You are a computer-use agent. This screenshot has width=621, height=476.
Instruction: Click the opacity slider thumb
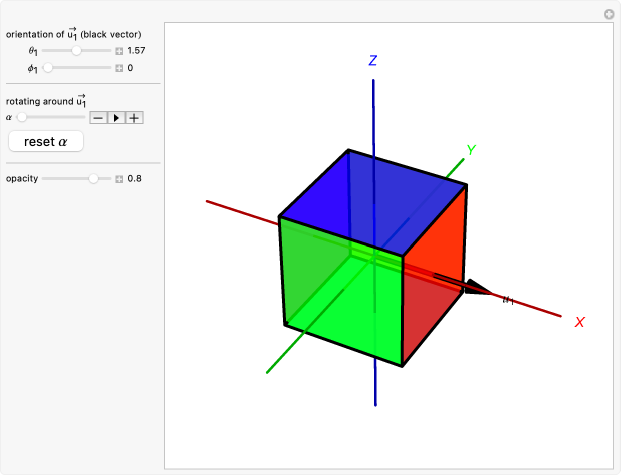tap(93, 179)
